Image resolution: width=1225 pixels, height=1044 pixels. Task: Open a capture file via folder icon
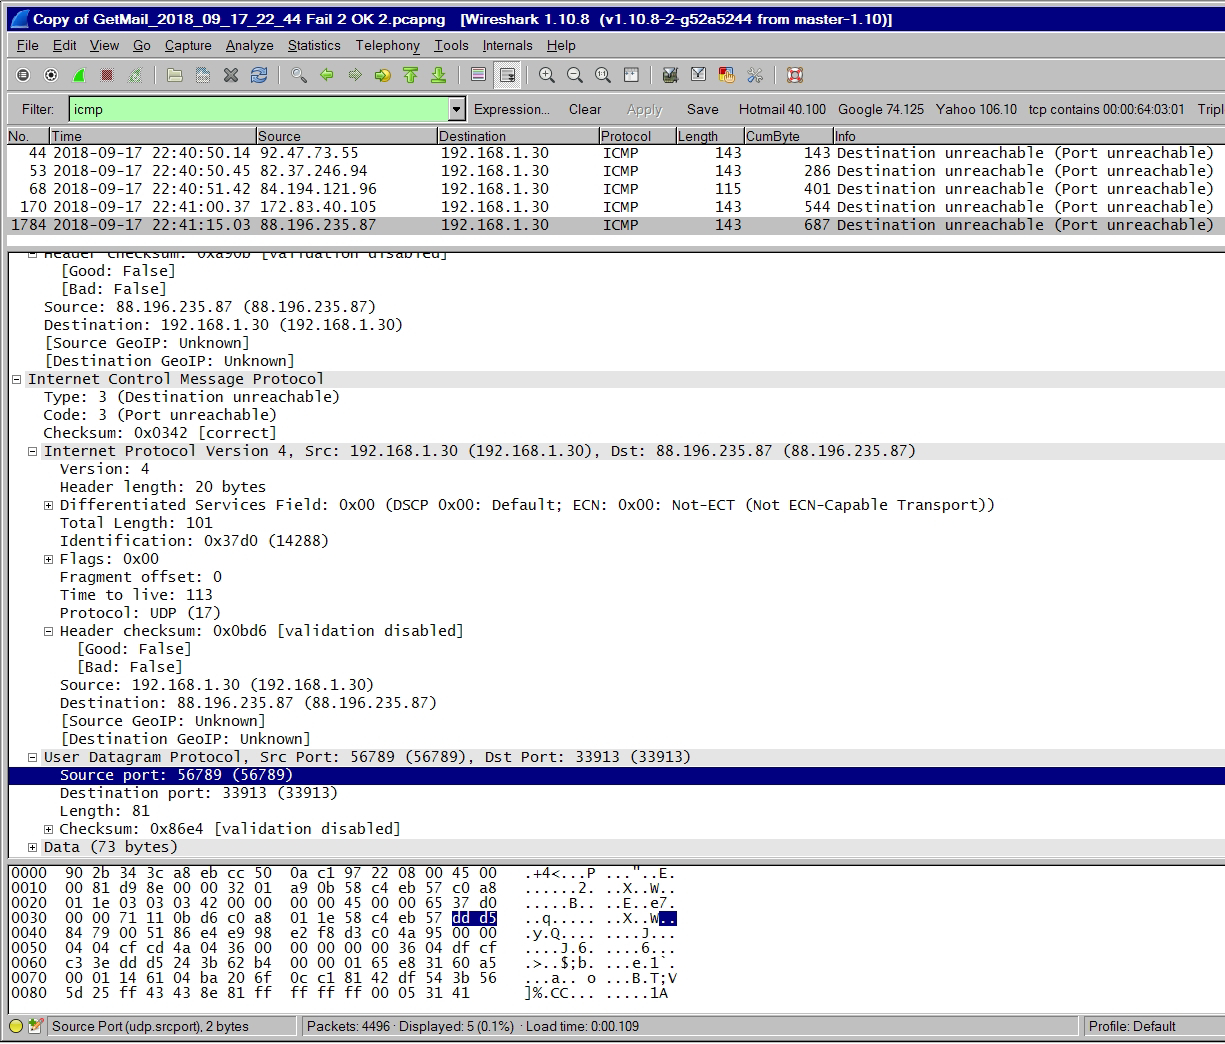point(175,75)
